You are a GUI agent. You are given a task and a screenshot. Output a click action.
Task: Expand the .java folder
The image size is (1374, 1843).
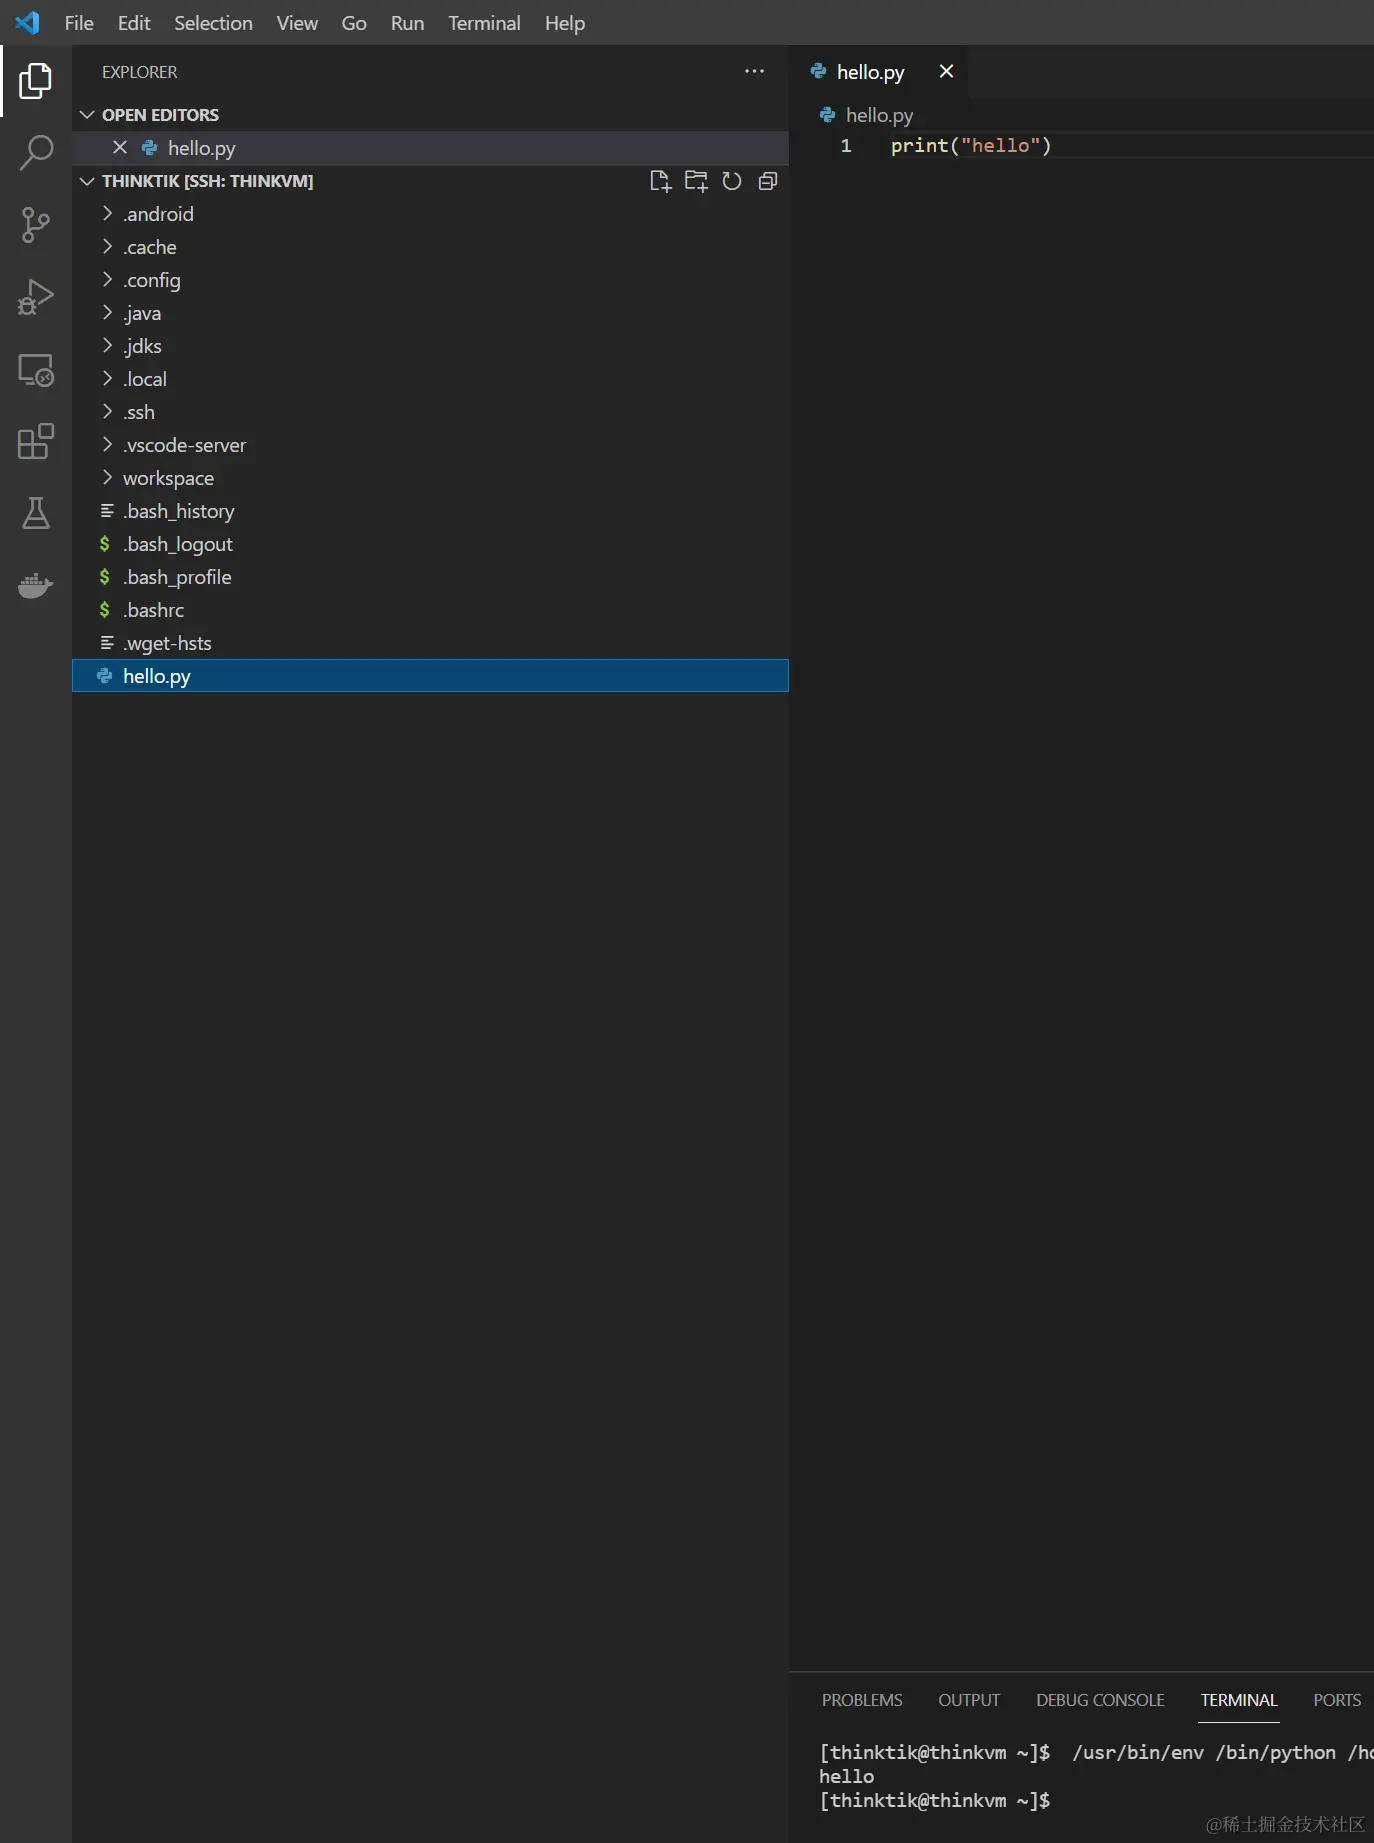[x=430, y=313]
